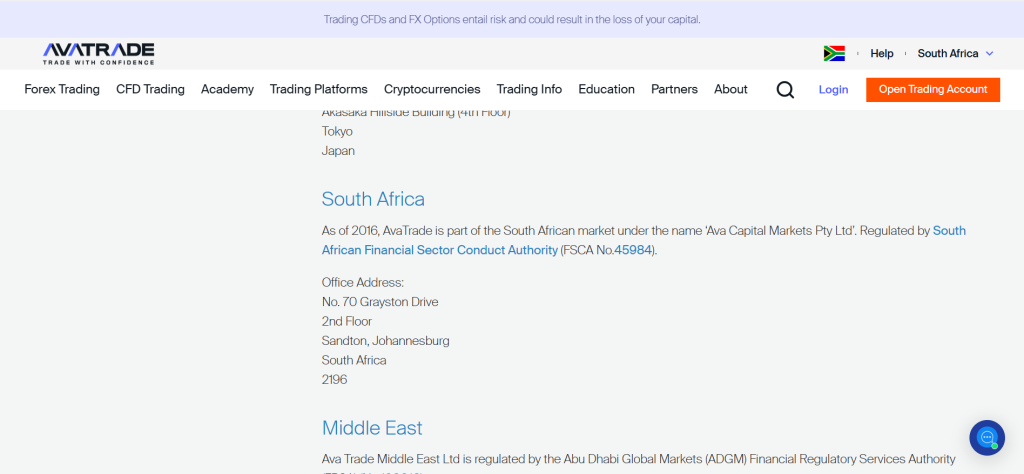1024x474 pixels.
Task: Click the AvaTrade logo
Action: [98, 53]
